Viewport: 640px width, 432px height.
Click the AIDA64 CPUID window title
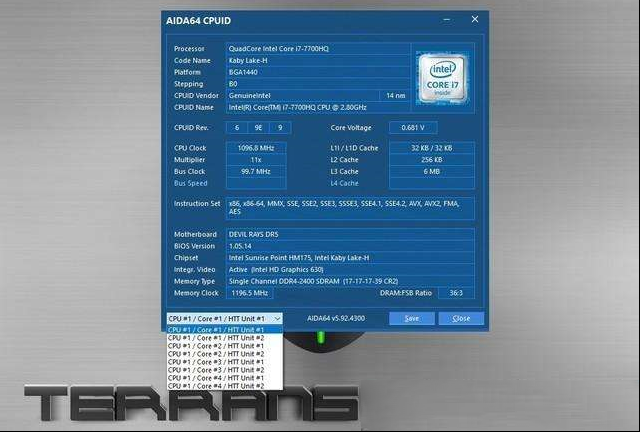[x=198, y=21]
